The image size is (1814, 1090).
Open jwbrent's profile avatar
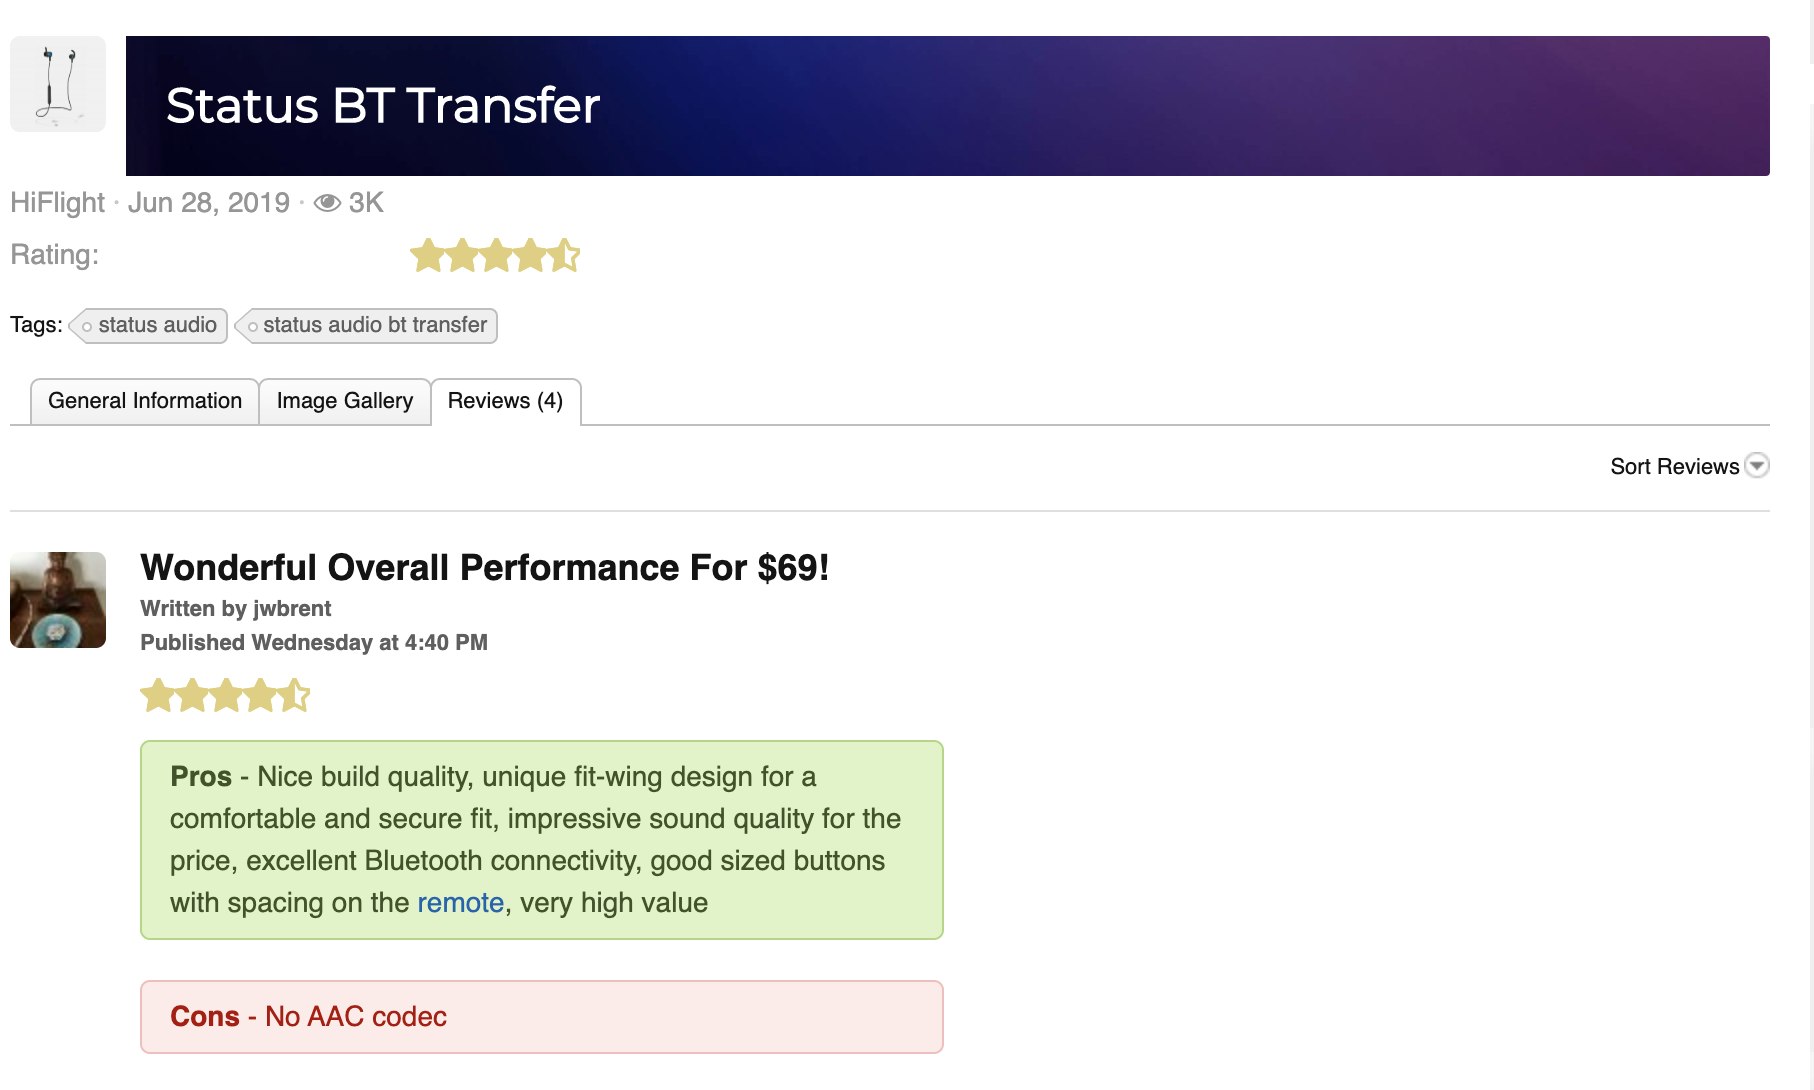pyautogui.click(x=58, y=600)
